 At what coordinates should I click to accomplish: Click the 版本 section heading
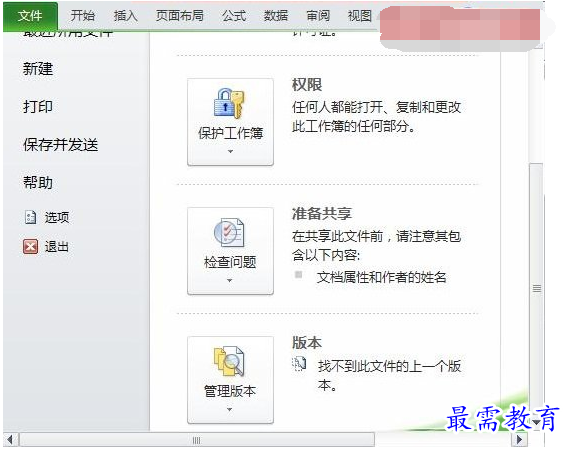pos(307,342)
